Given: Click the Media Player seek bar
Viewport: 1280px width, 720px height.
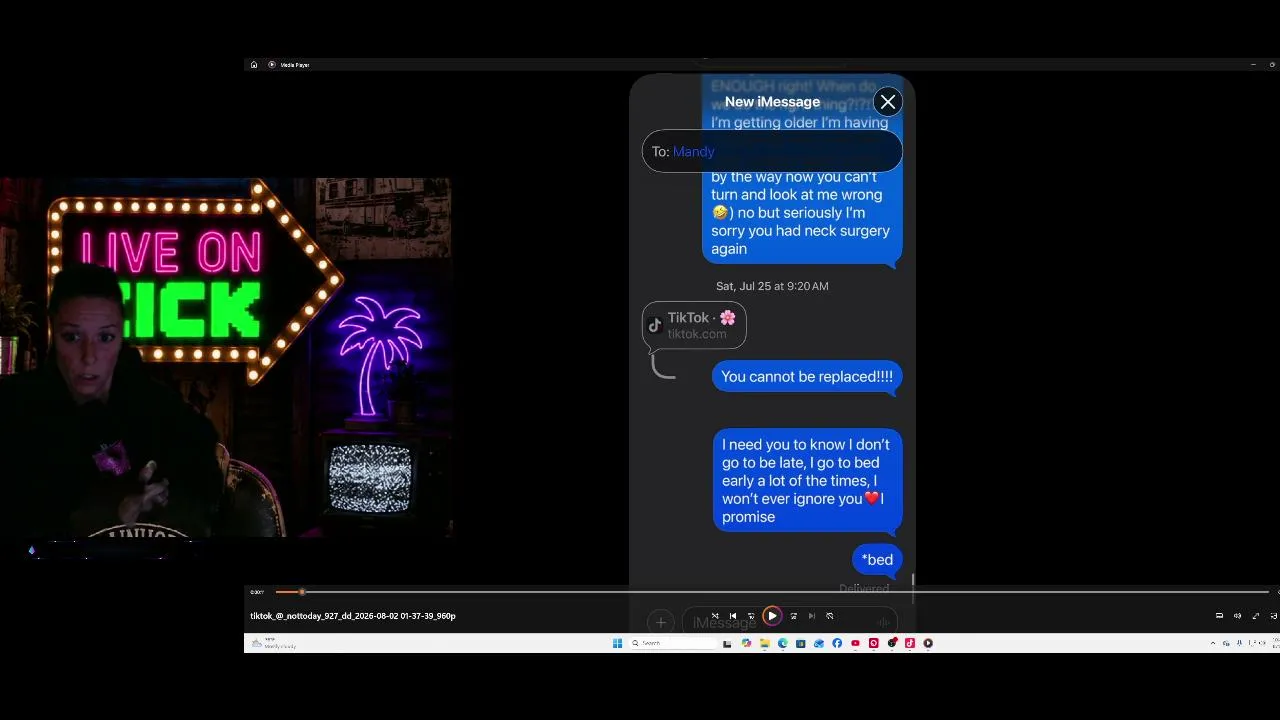Looking at the screenshot, I should coord(772,592).
